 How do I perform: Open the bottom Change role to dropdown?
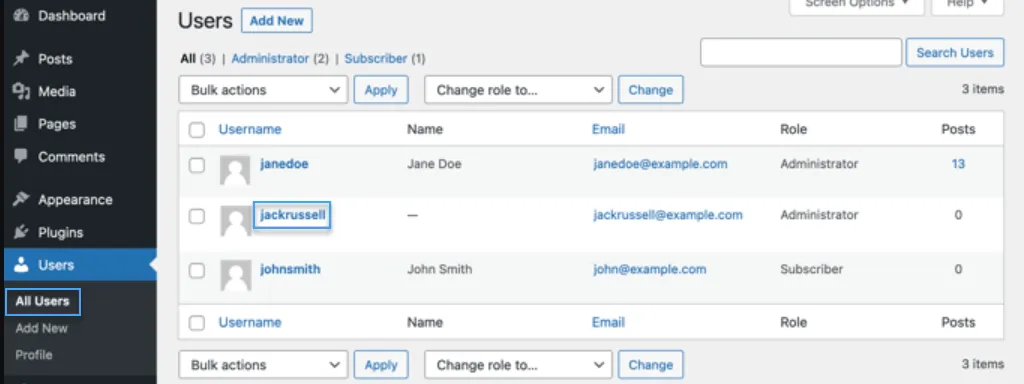[x=518, y=365]
